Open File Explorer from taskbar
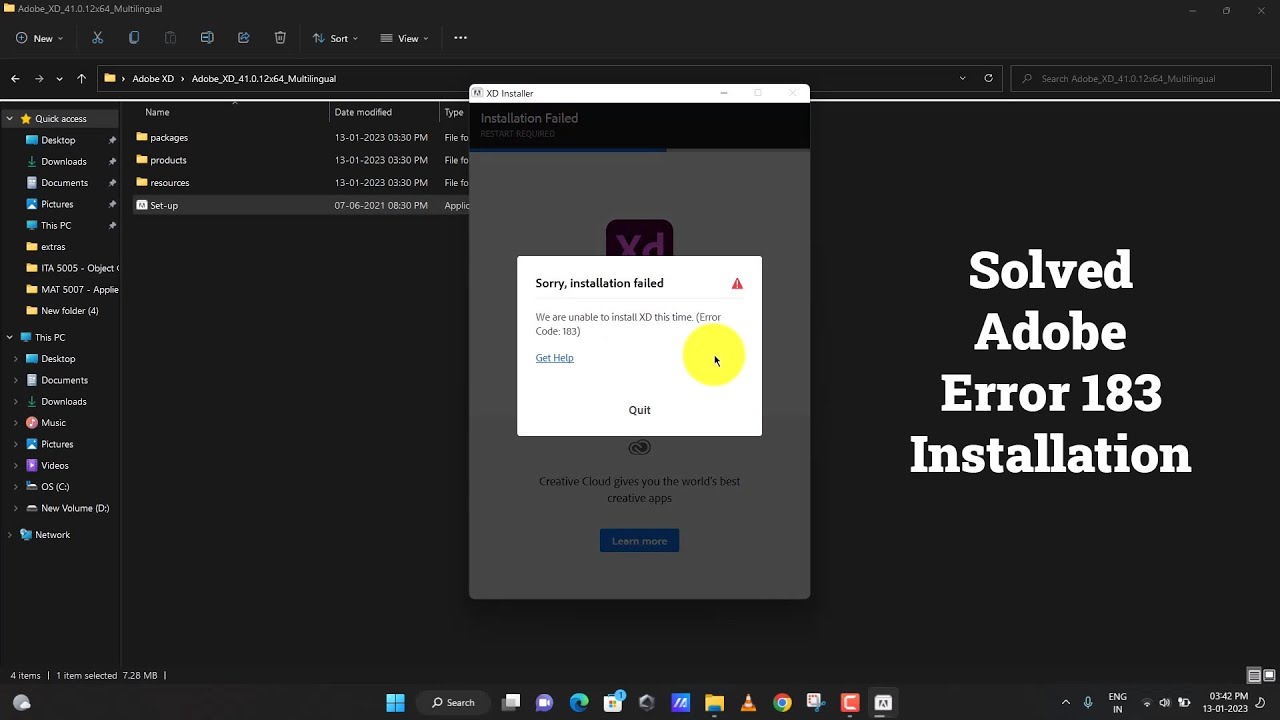This screenshot has height=720, width=1280. (x=714, y=703)
